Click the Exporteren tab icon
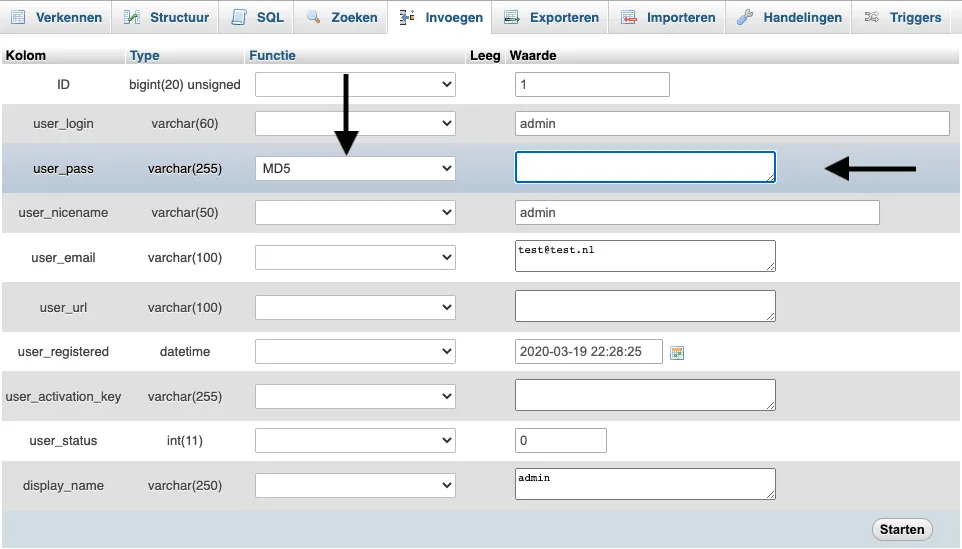962x549 pixels. [x=512, y=17]
